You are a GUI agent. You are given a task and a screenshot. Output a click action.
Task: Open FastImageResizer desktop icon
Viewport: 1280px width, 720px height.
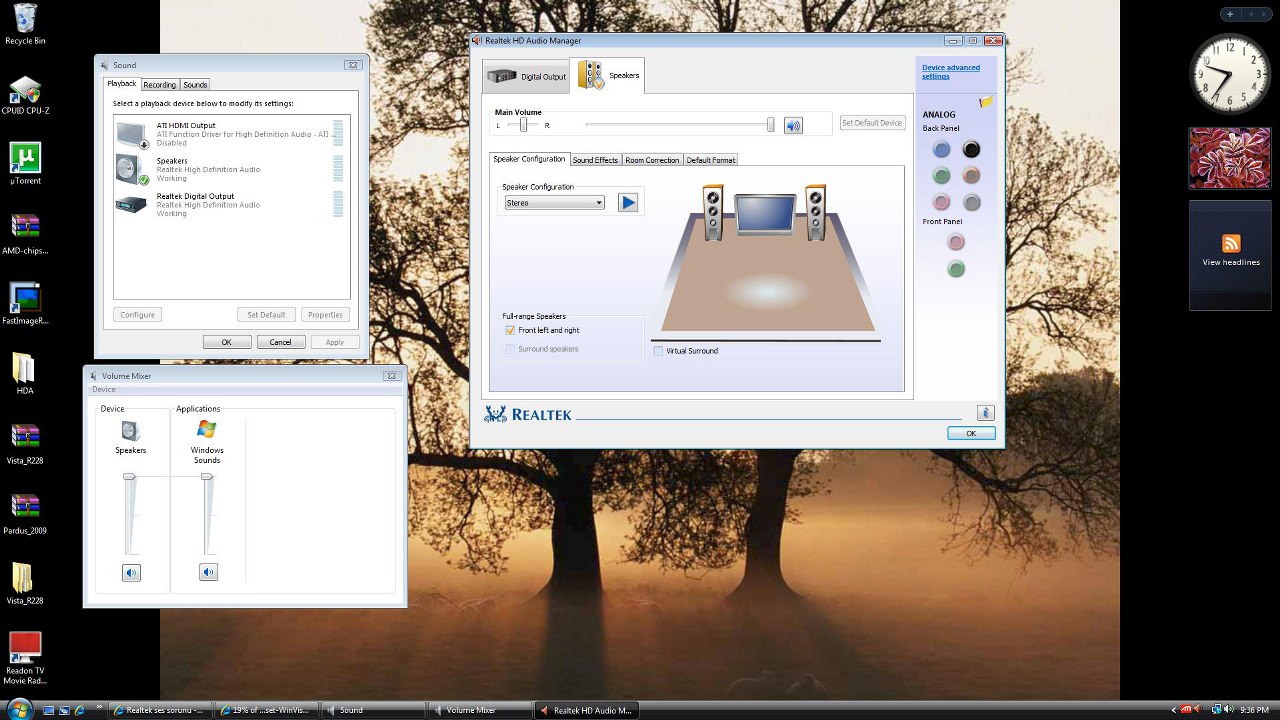click(25, 303)
